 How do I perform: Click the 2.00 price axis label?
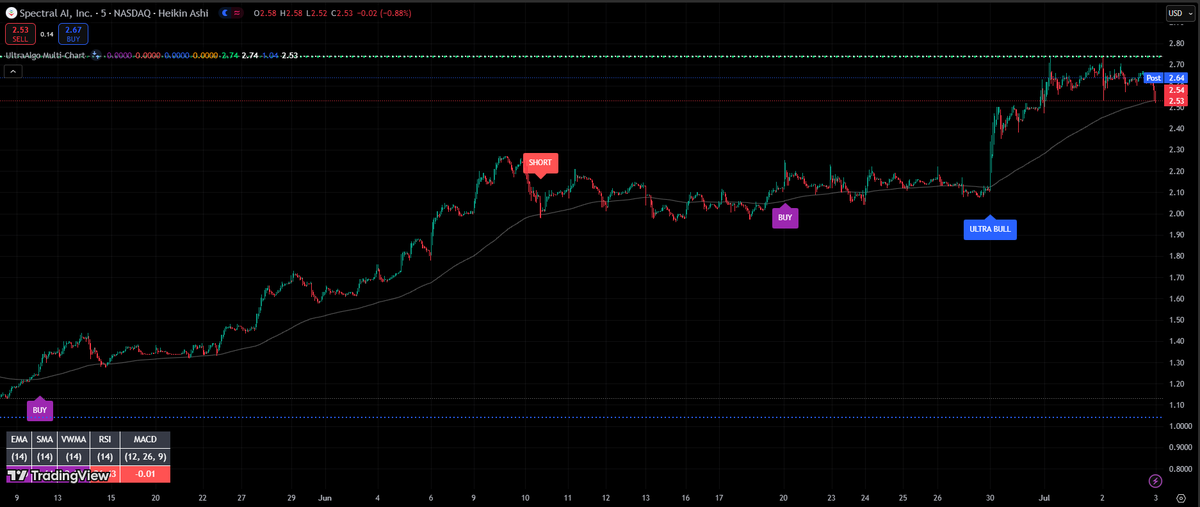[x=1176, y=214]
